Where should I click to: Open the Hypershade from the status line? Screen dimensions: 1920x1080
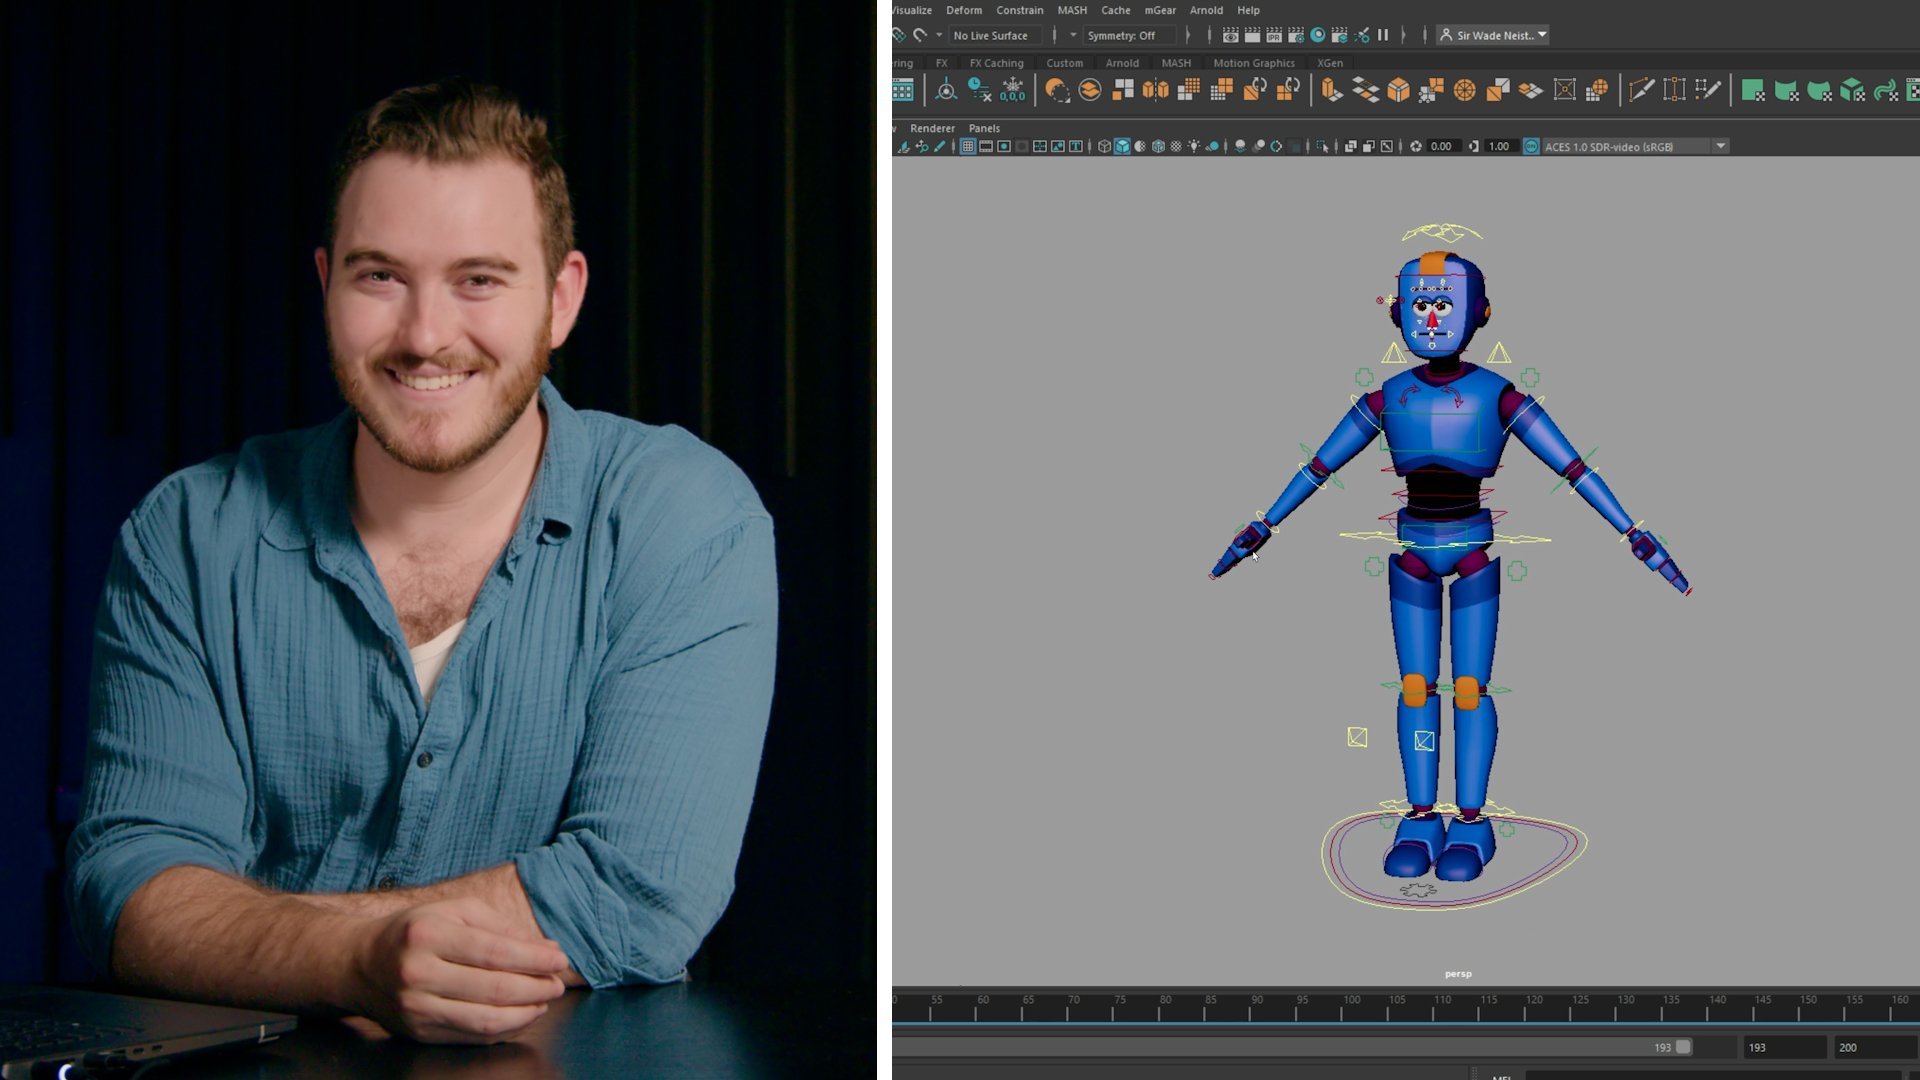[x=1318, y=35]
